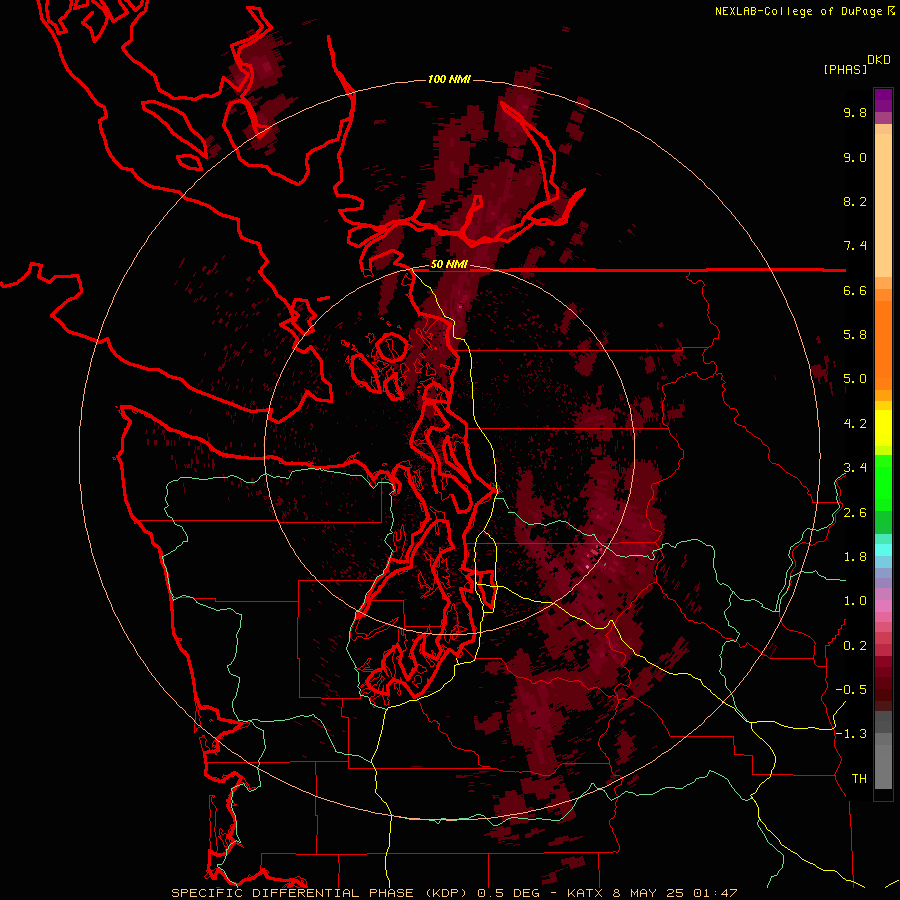Click the 100 NMI range ring label
The width and height of the screenshot is (900, 900).
coord(449,79)
